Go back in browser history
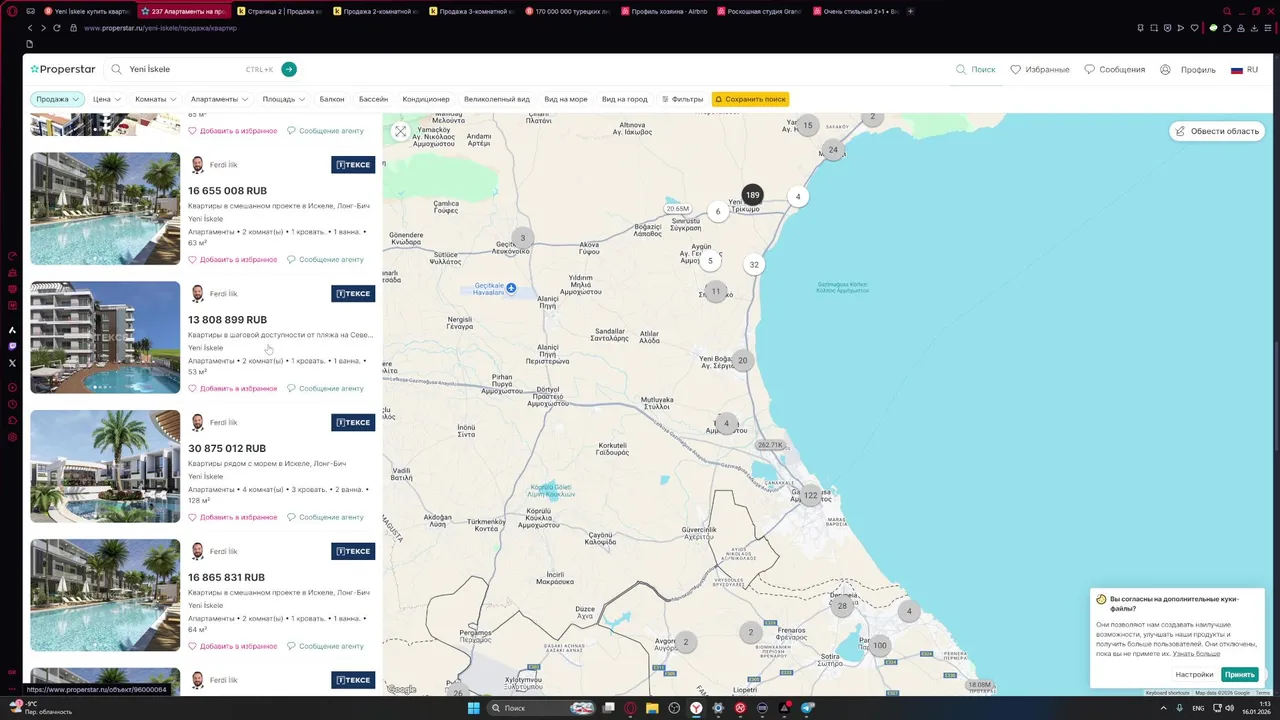 [x=29, y=28]
